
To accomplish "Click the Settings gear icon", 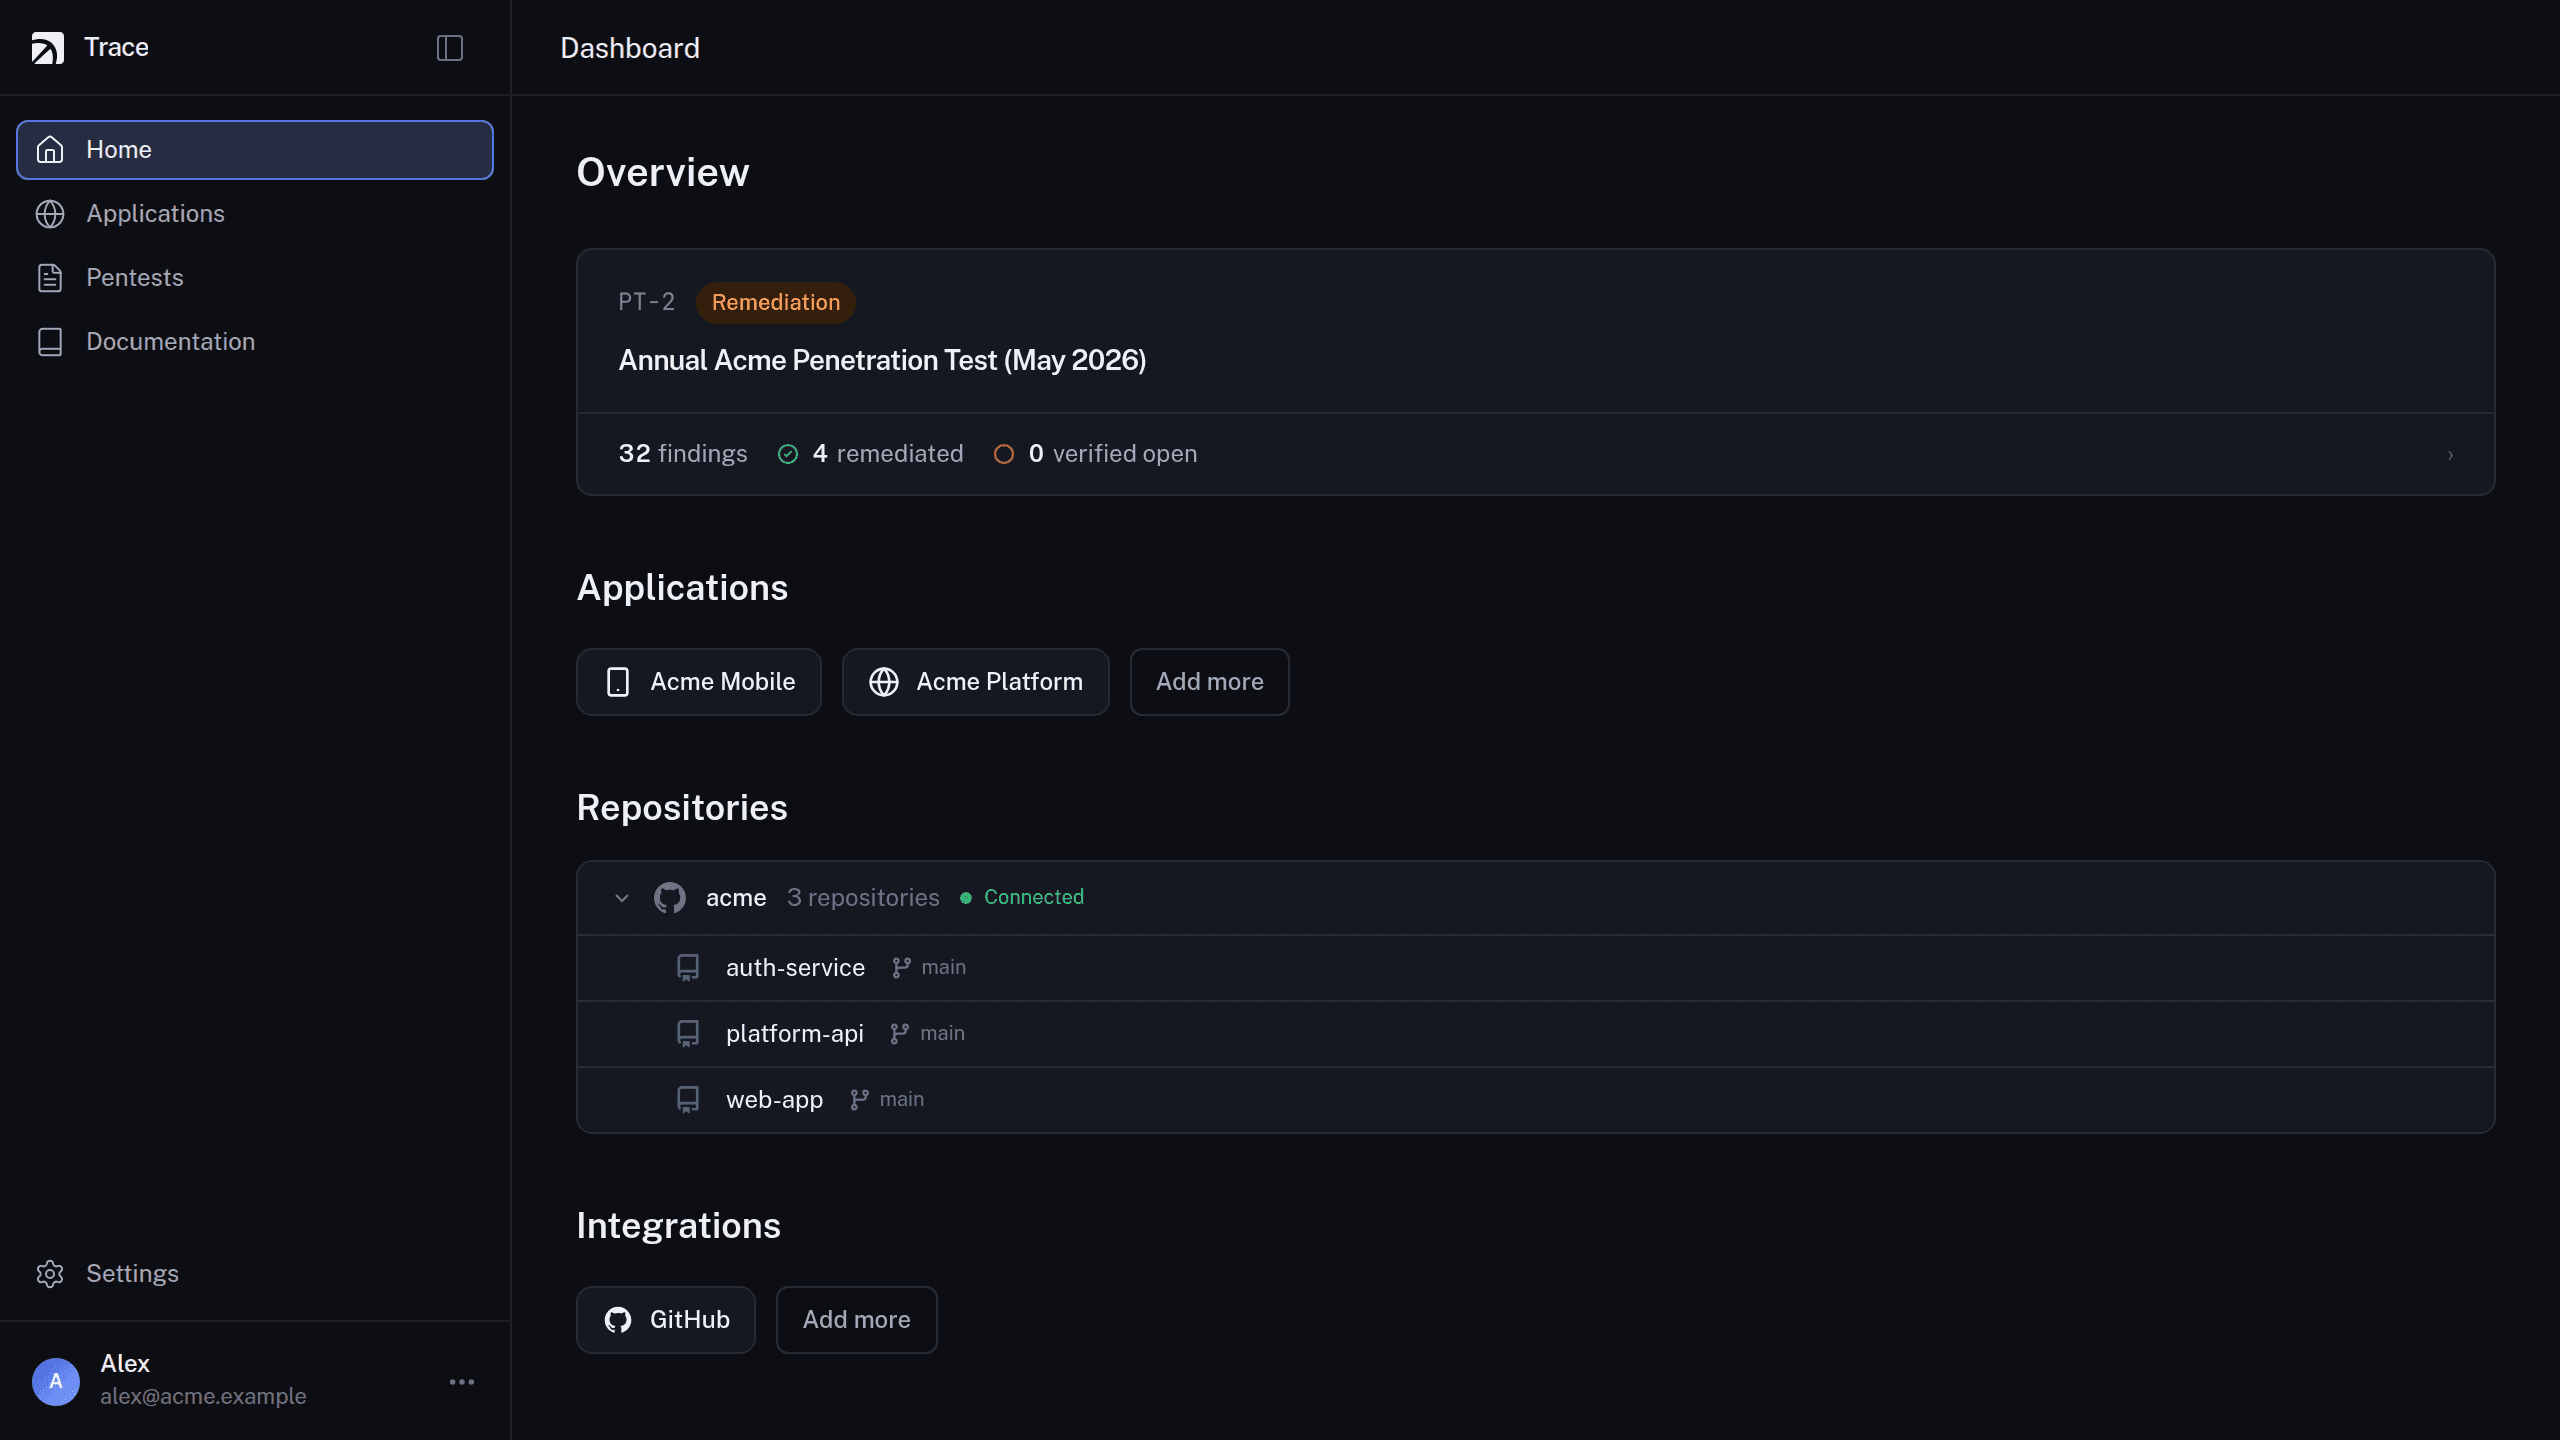I will click(x=50, y=1274).
